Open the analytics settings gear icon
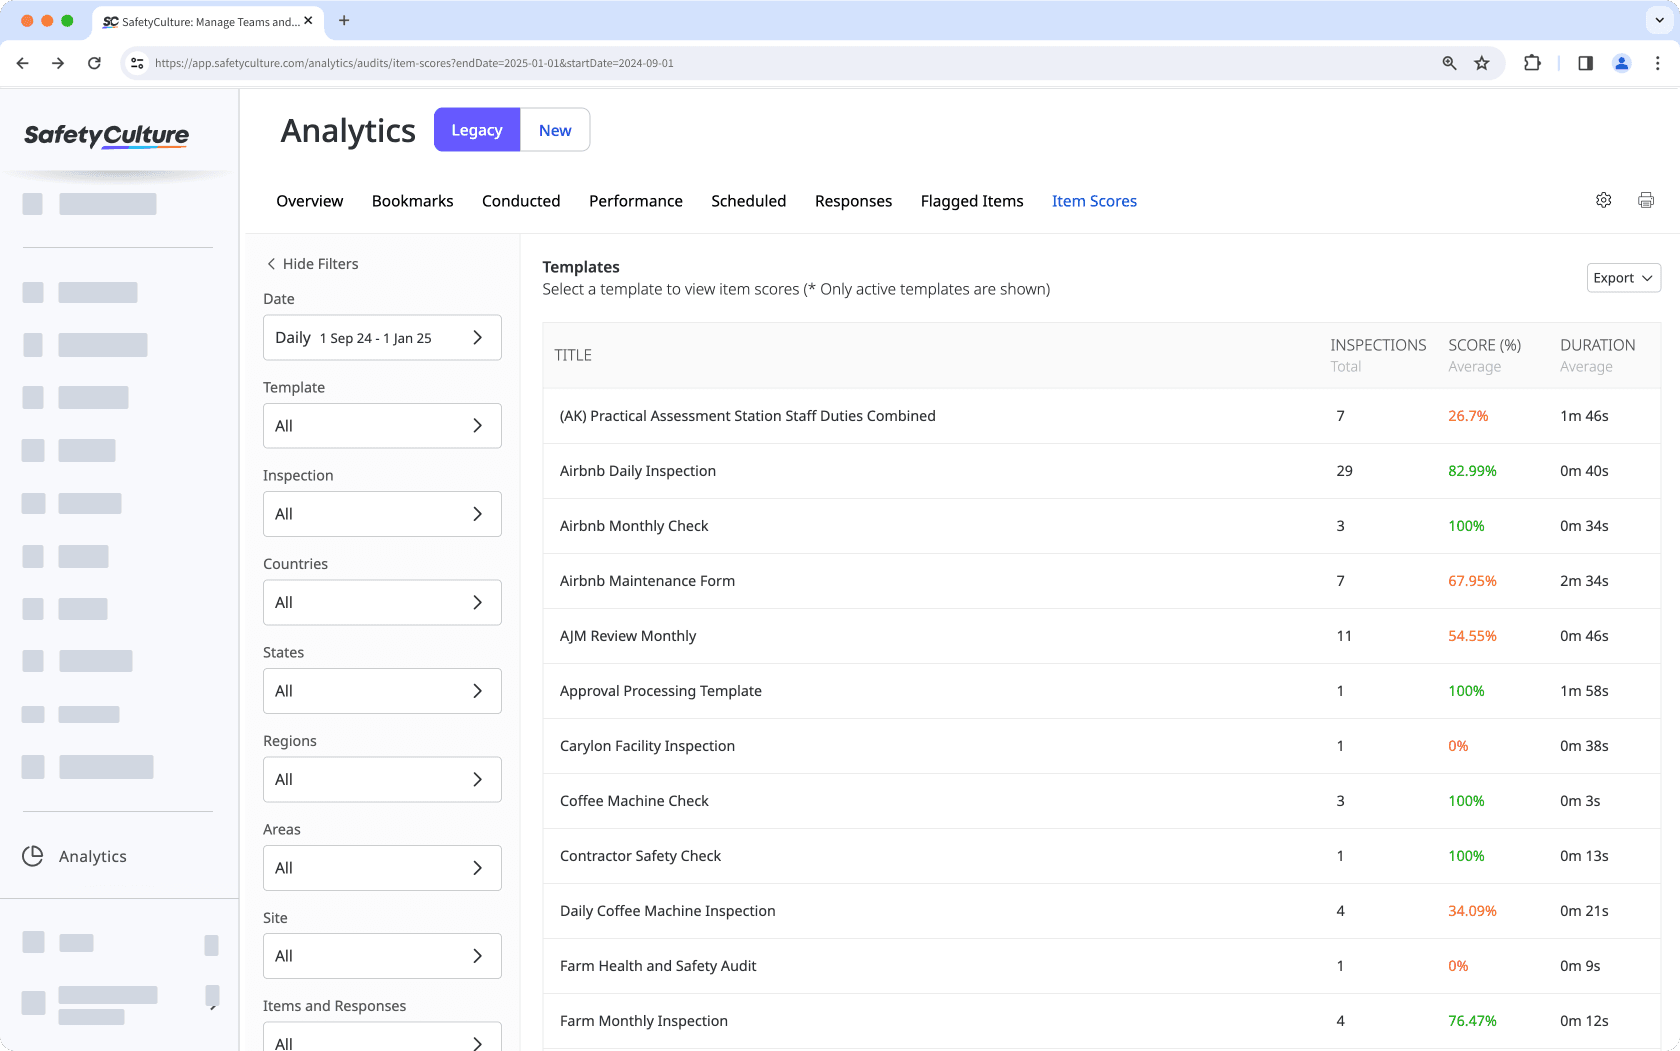The image size is (1680, 1051). coord(1603,200)
